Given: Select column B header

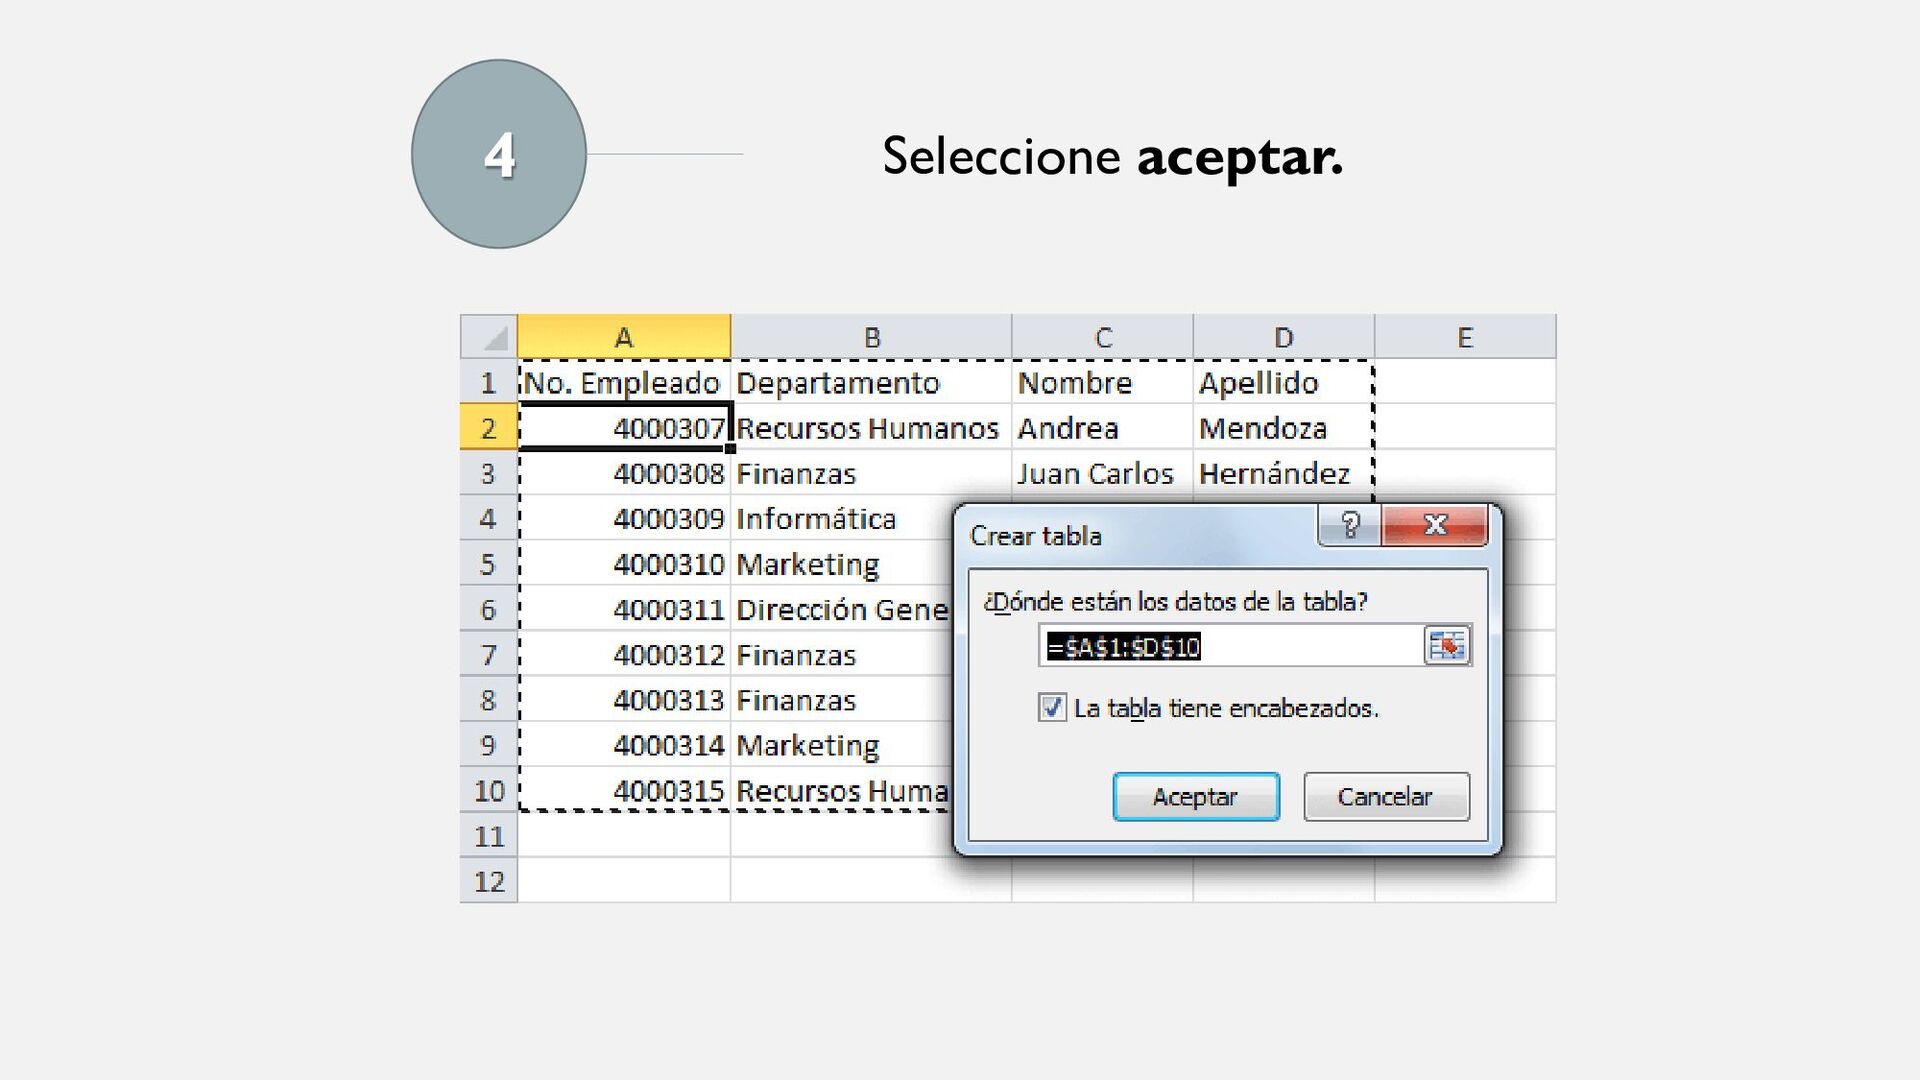Looking at the screenshot, I should coord(871,338).
